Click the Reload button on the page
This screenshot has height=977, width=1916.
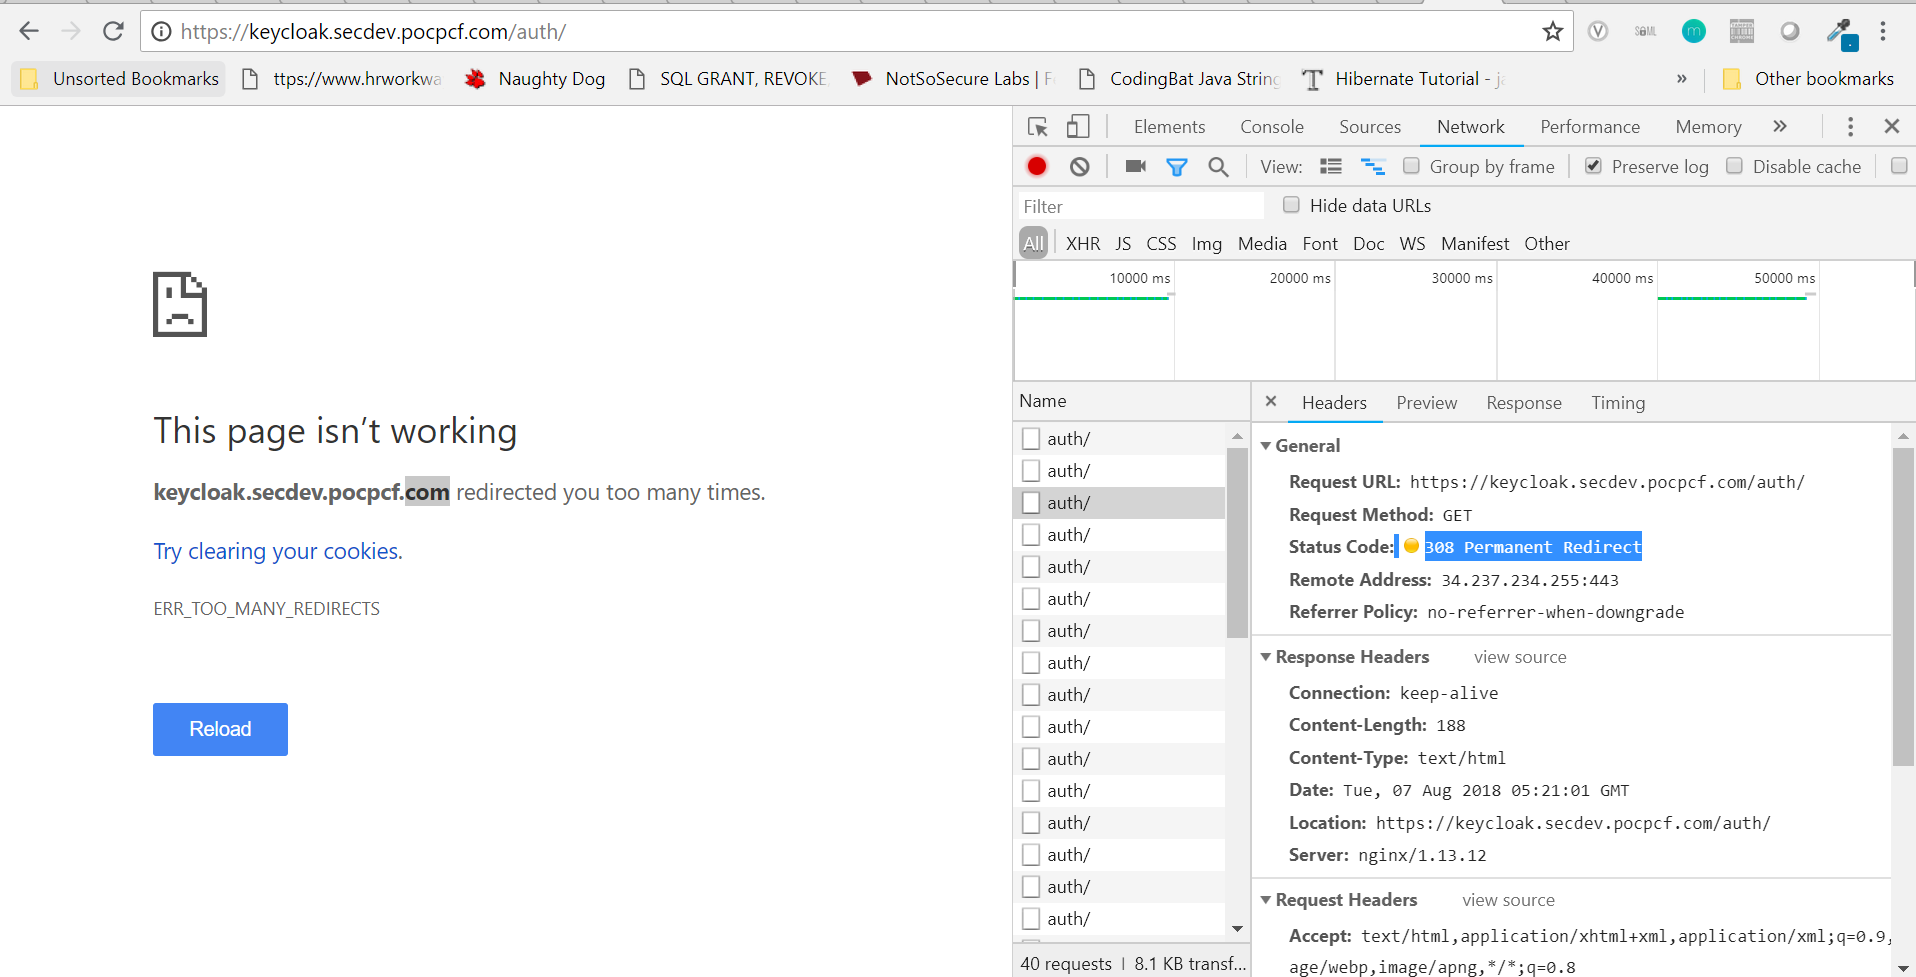click(x=220, y=729)
